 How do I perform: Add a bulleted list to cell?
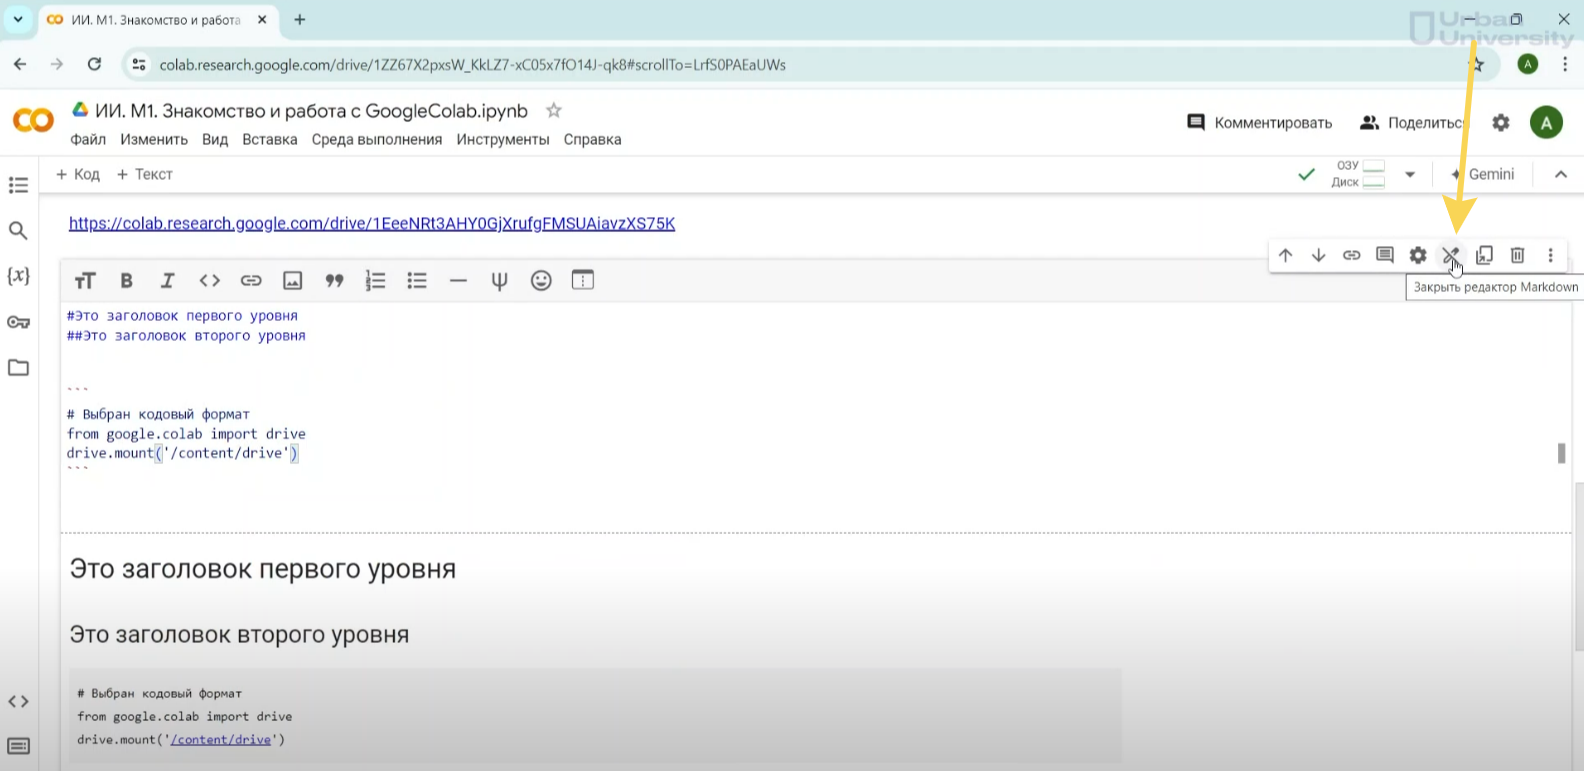pyautogui.click(x=417, y=281)
